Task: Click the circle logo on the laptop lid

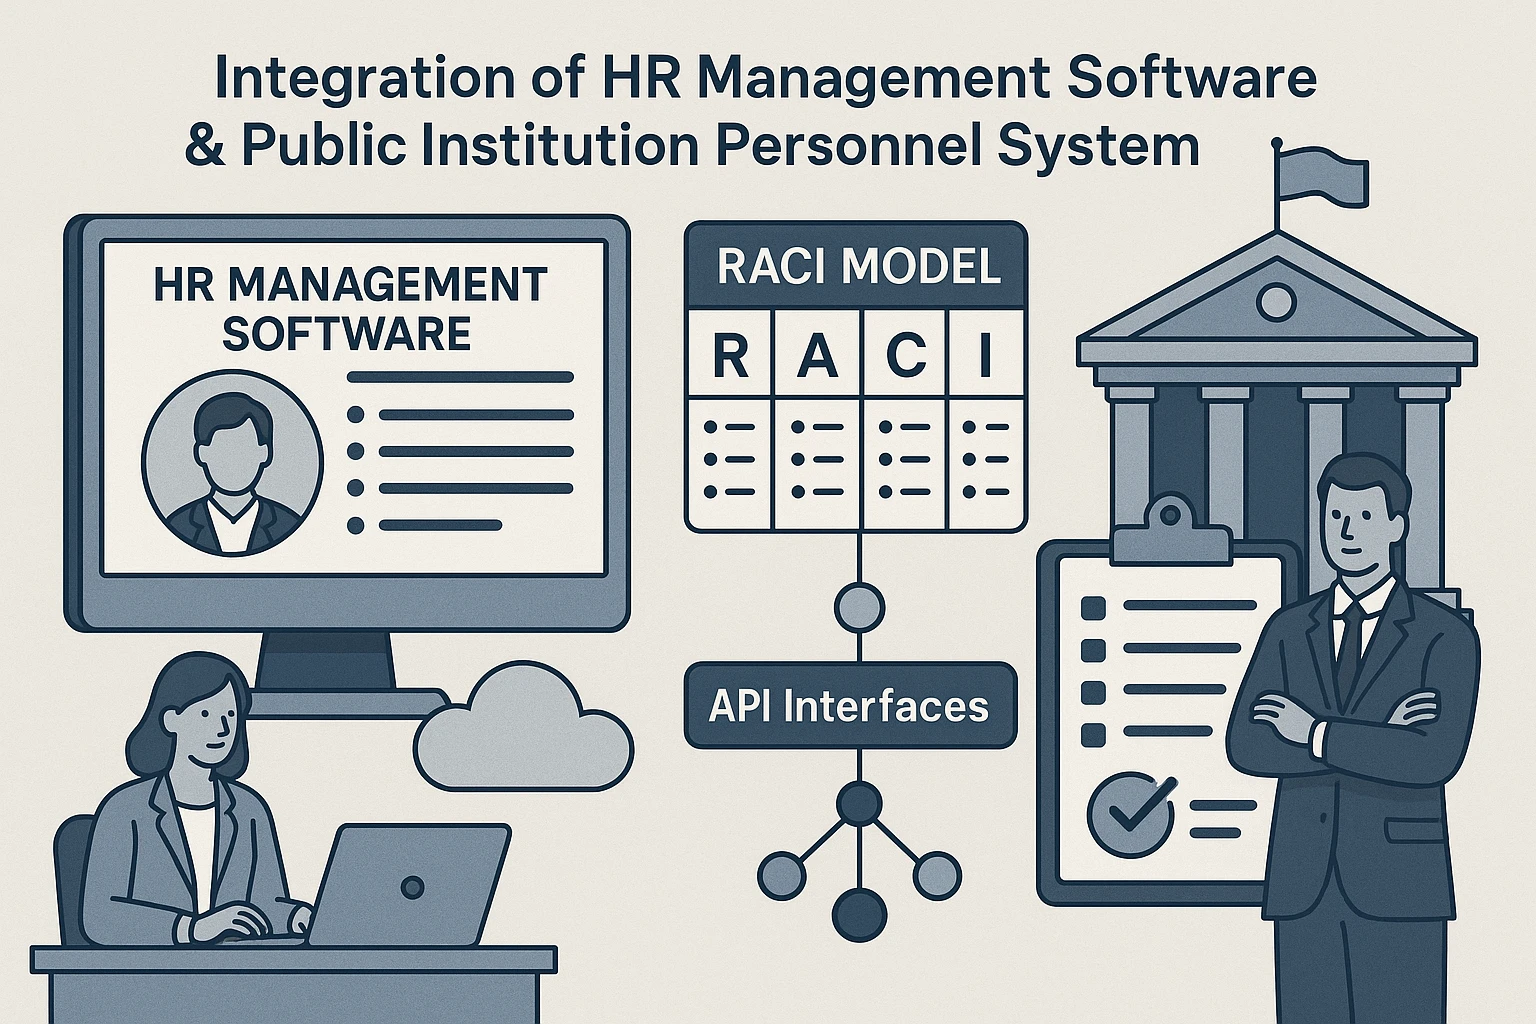Action: pyautogui.click(x=411, y=886)
